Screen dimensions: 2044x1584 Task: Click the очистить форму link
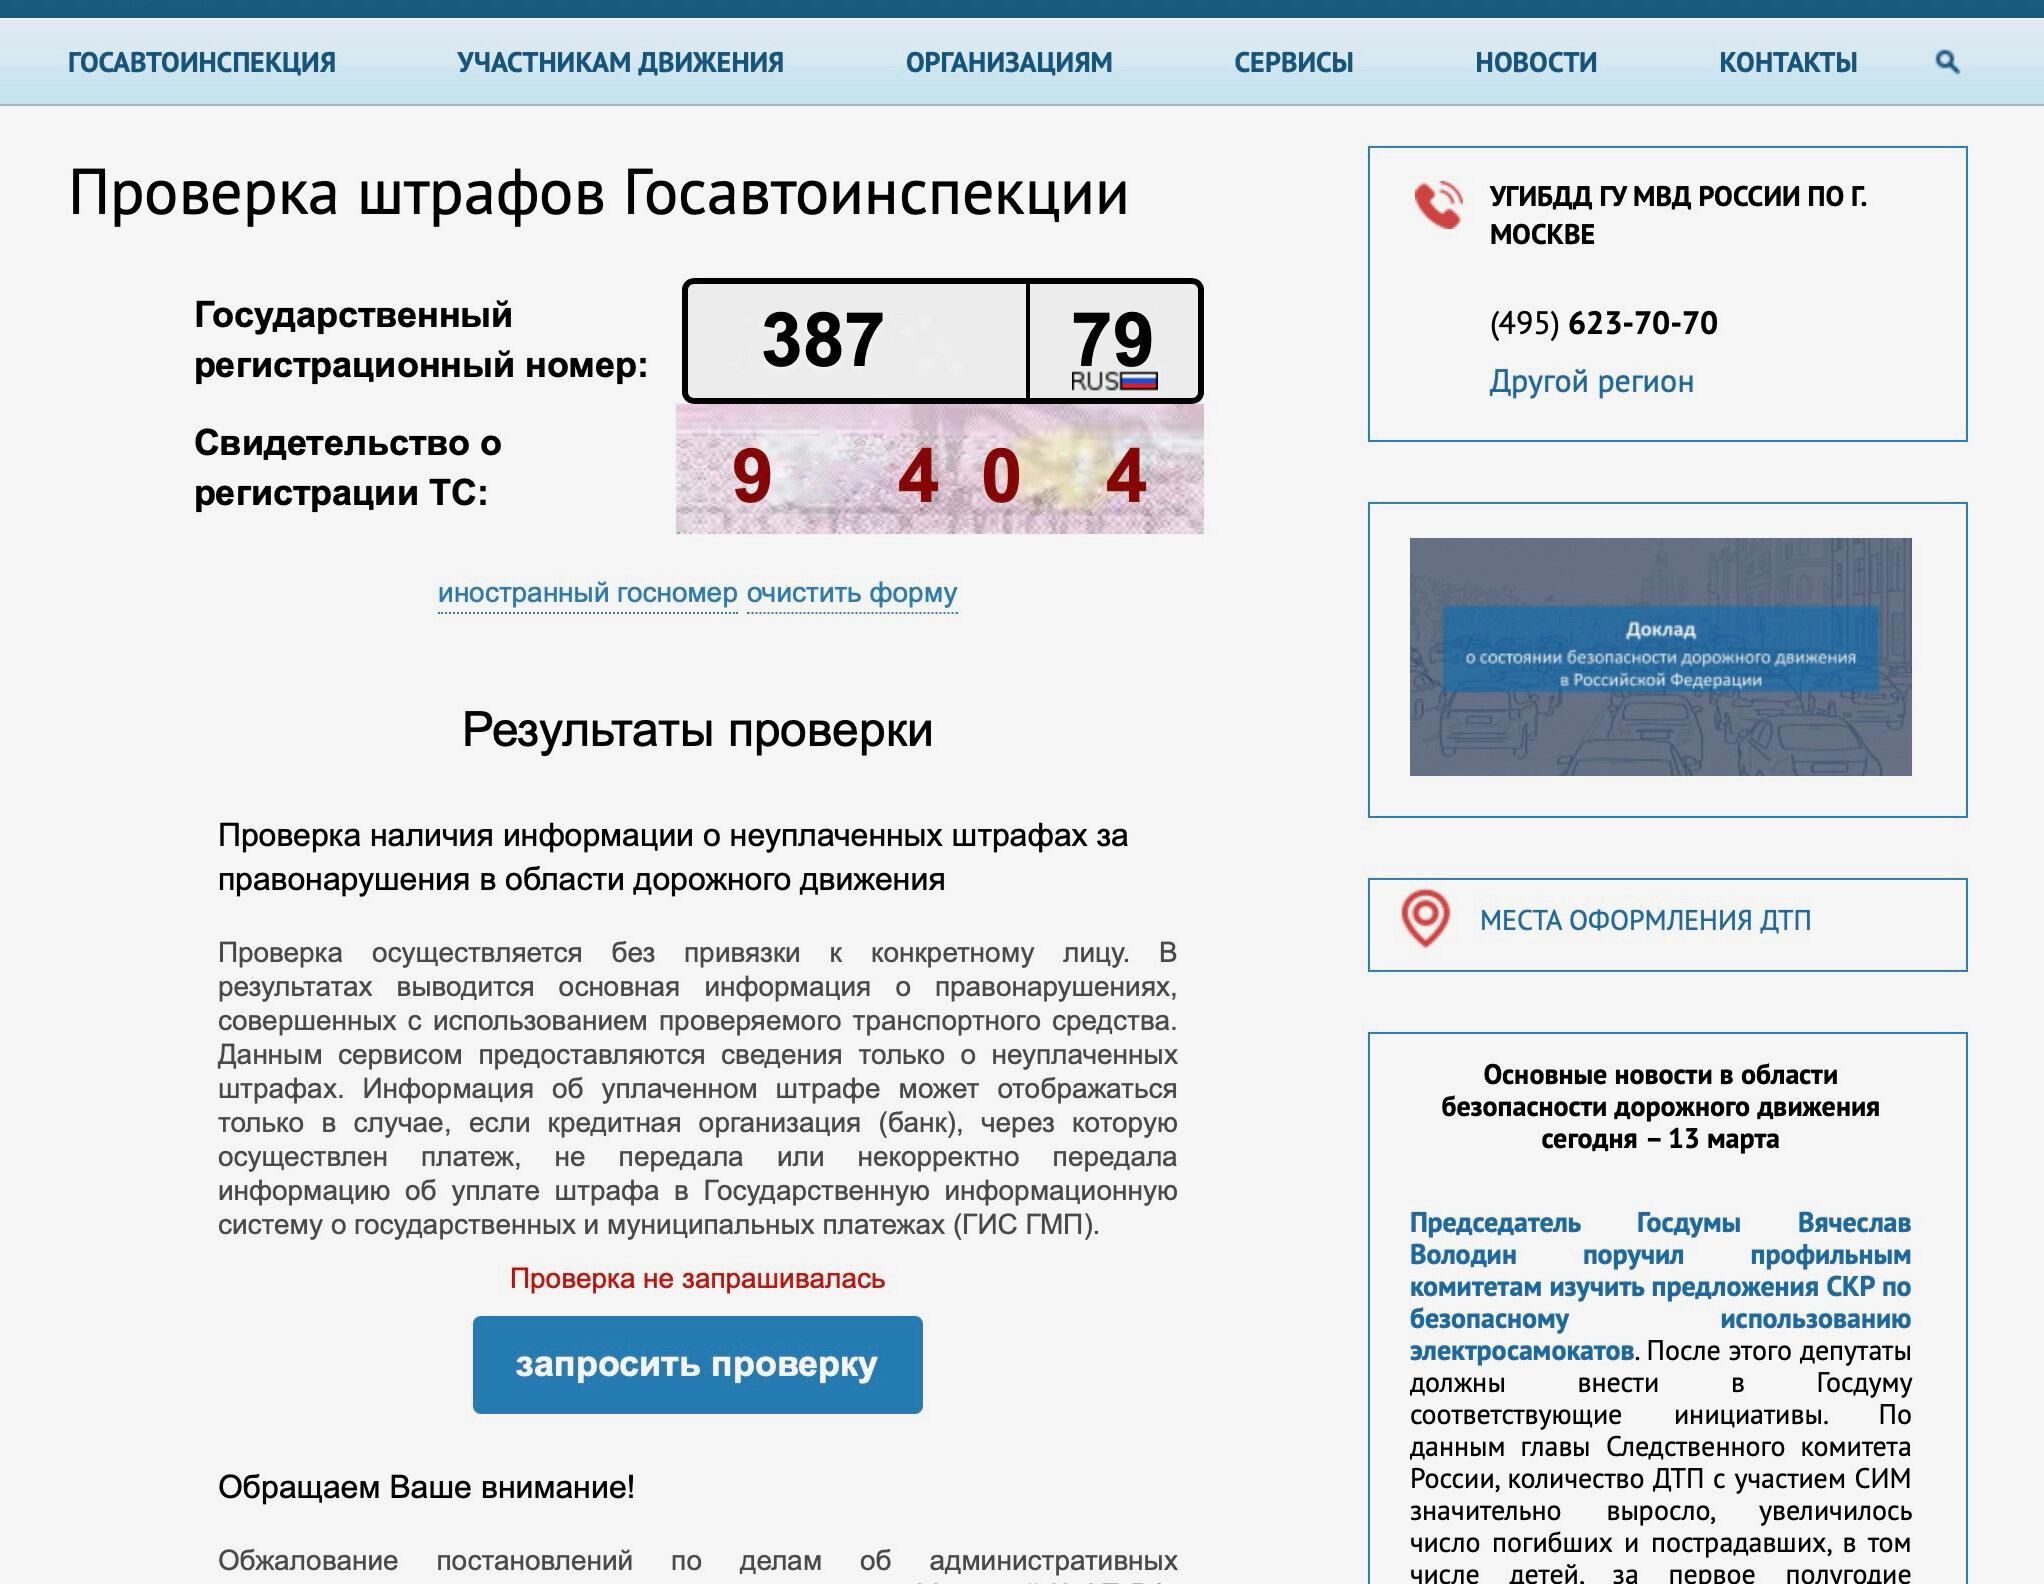pyautogui.click(x=852, y=593)
